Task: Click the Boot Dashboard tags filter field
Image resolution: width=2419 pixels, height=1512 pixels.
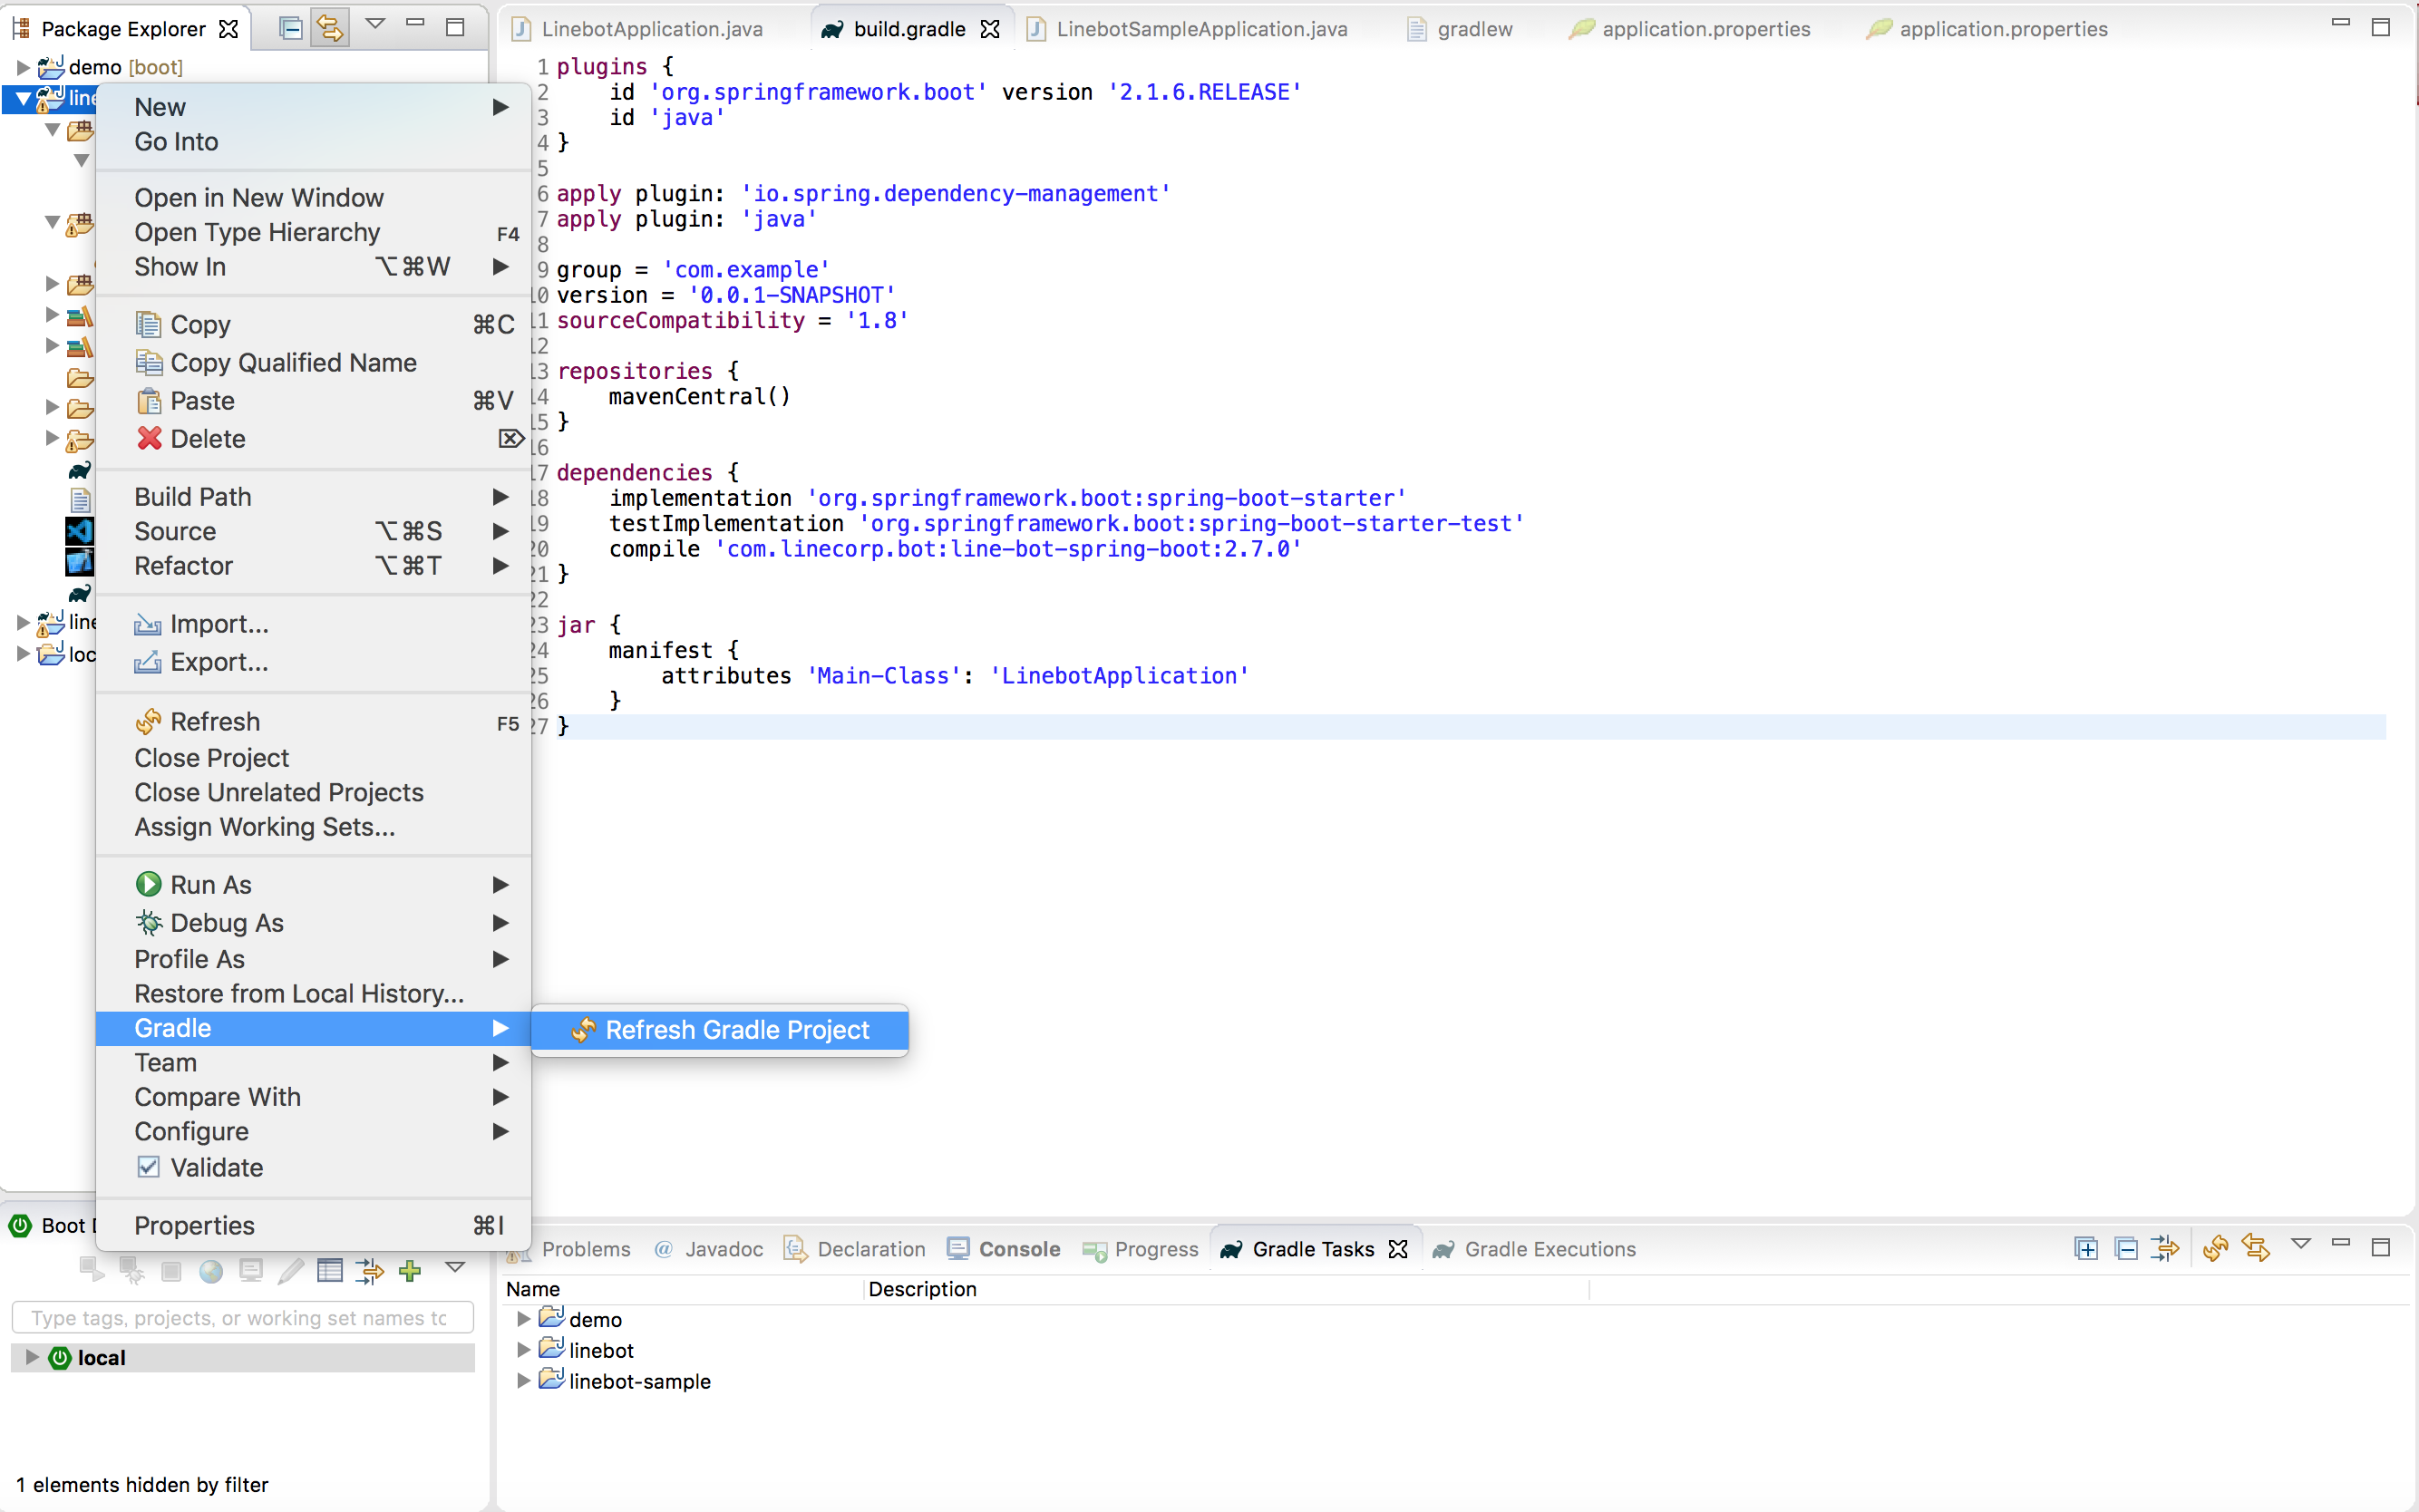Action: (x=242, y=1318)
